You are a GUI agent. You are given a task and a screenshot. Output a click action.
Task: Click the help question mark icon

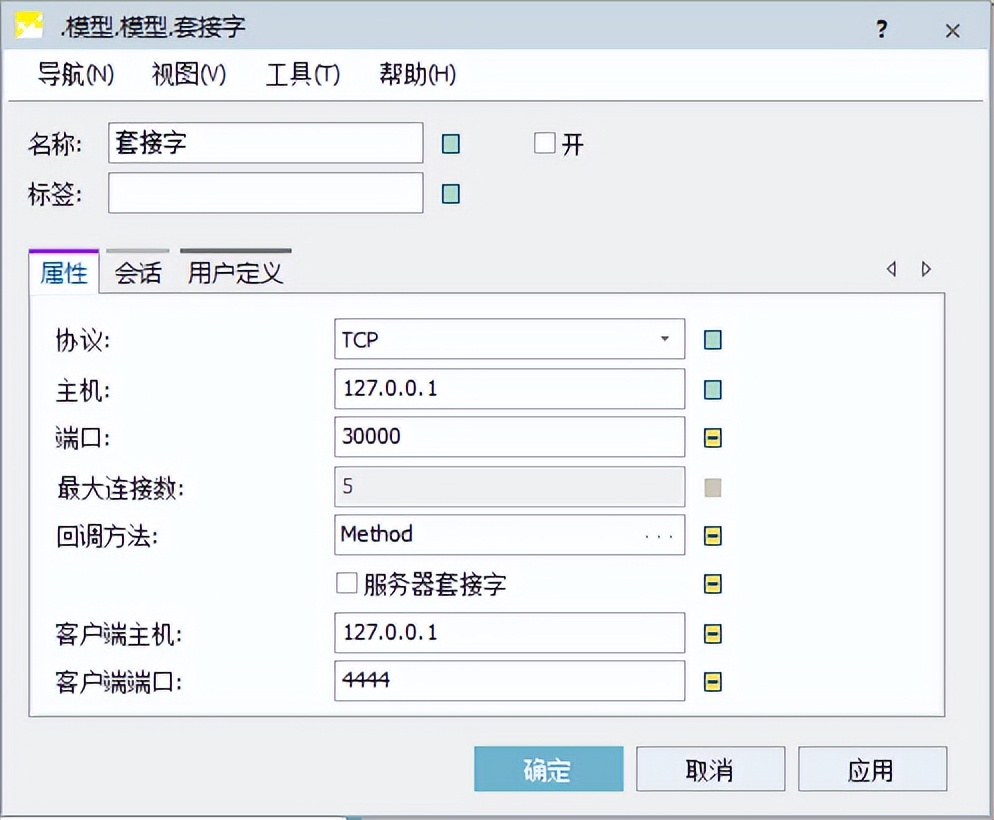click(881, 30)
